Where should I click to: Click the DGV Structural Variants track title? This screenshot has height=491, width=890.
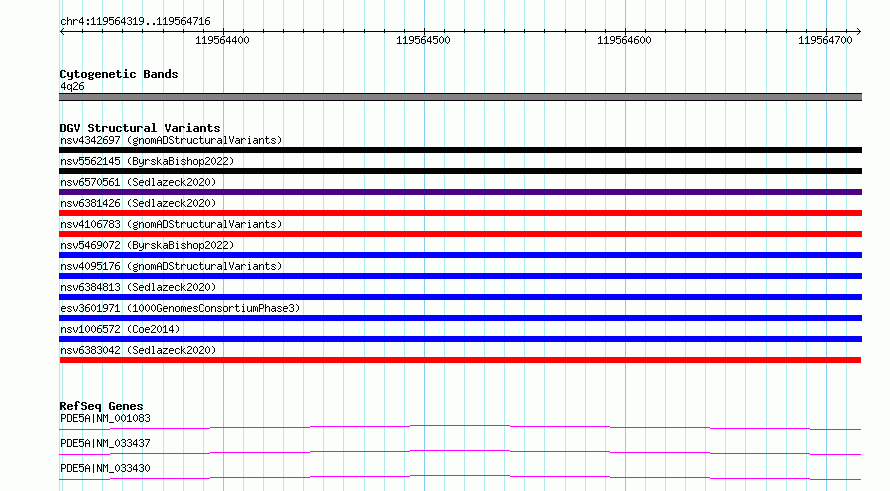click(x=140, y=128)
